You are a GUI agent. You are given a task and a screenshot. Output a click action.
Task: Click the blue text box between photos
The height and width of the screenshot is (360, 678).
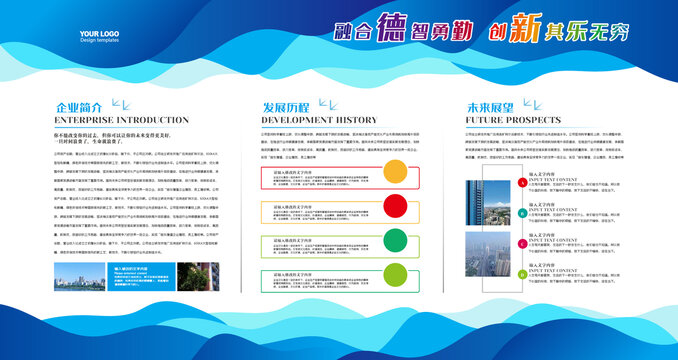point(141,277)
